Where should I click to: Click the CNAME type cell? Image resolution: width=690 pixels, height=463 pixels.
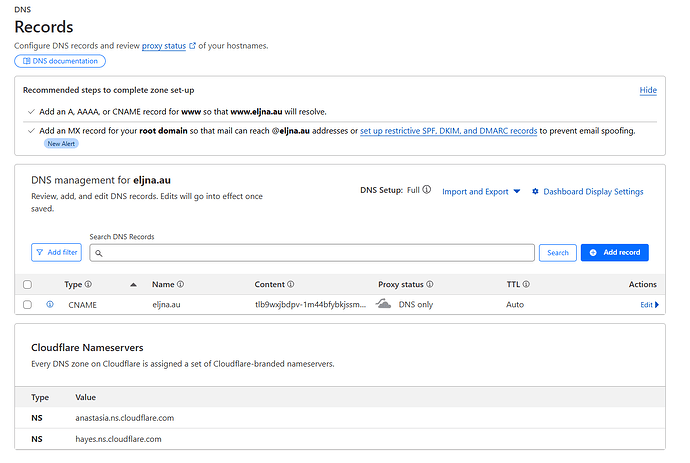[82, 305]
